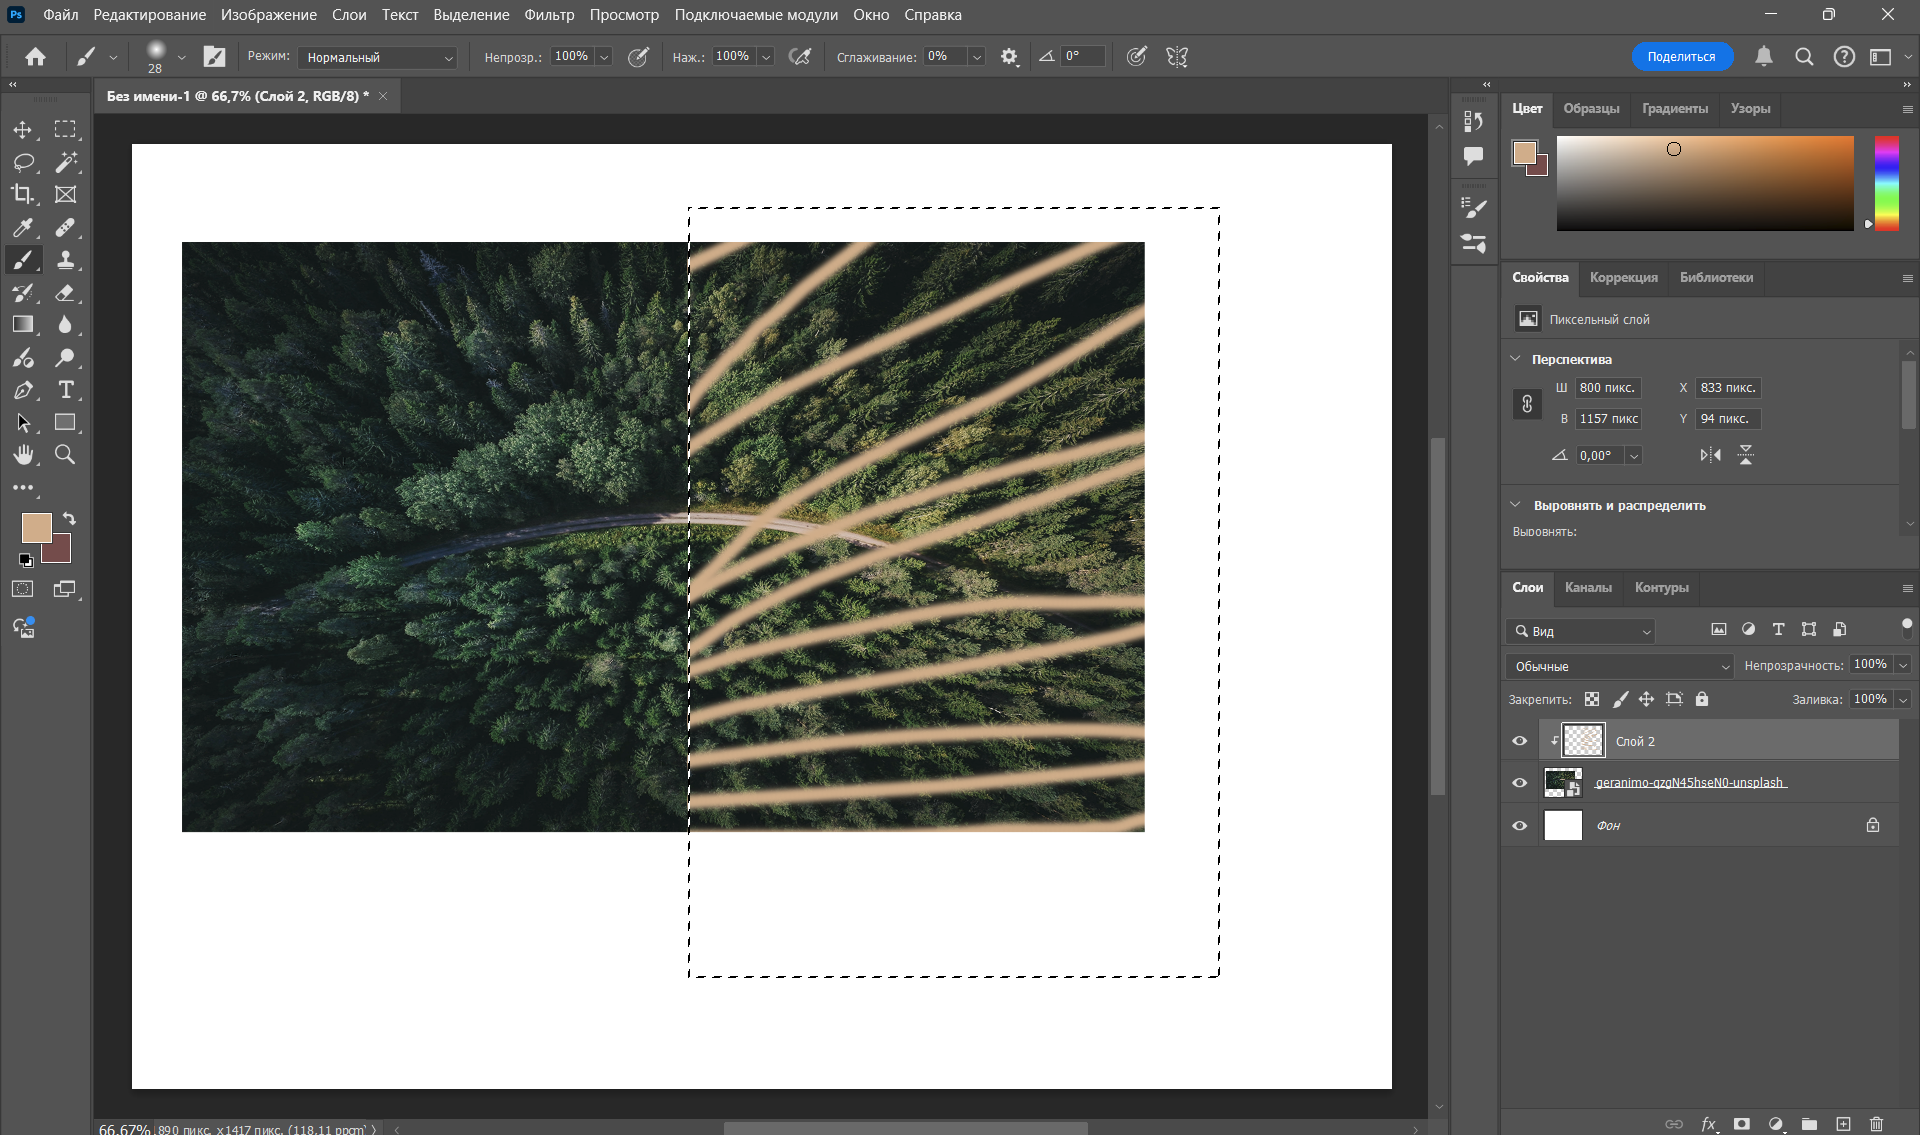Image resolution: width=1920 pixels, height=1135 pixels.
Task: Select the Zoom tool in the toolbar
Action: [x=65, y=455]
